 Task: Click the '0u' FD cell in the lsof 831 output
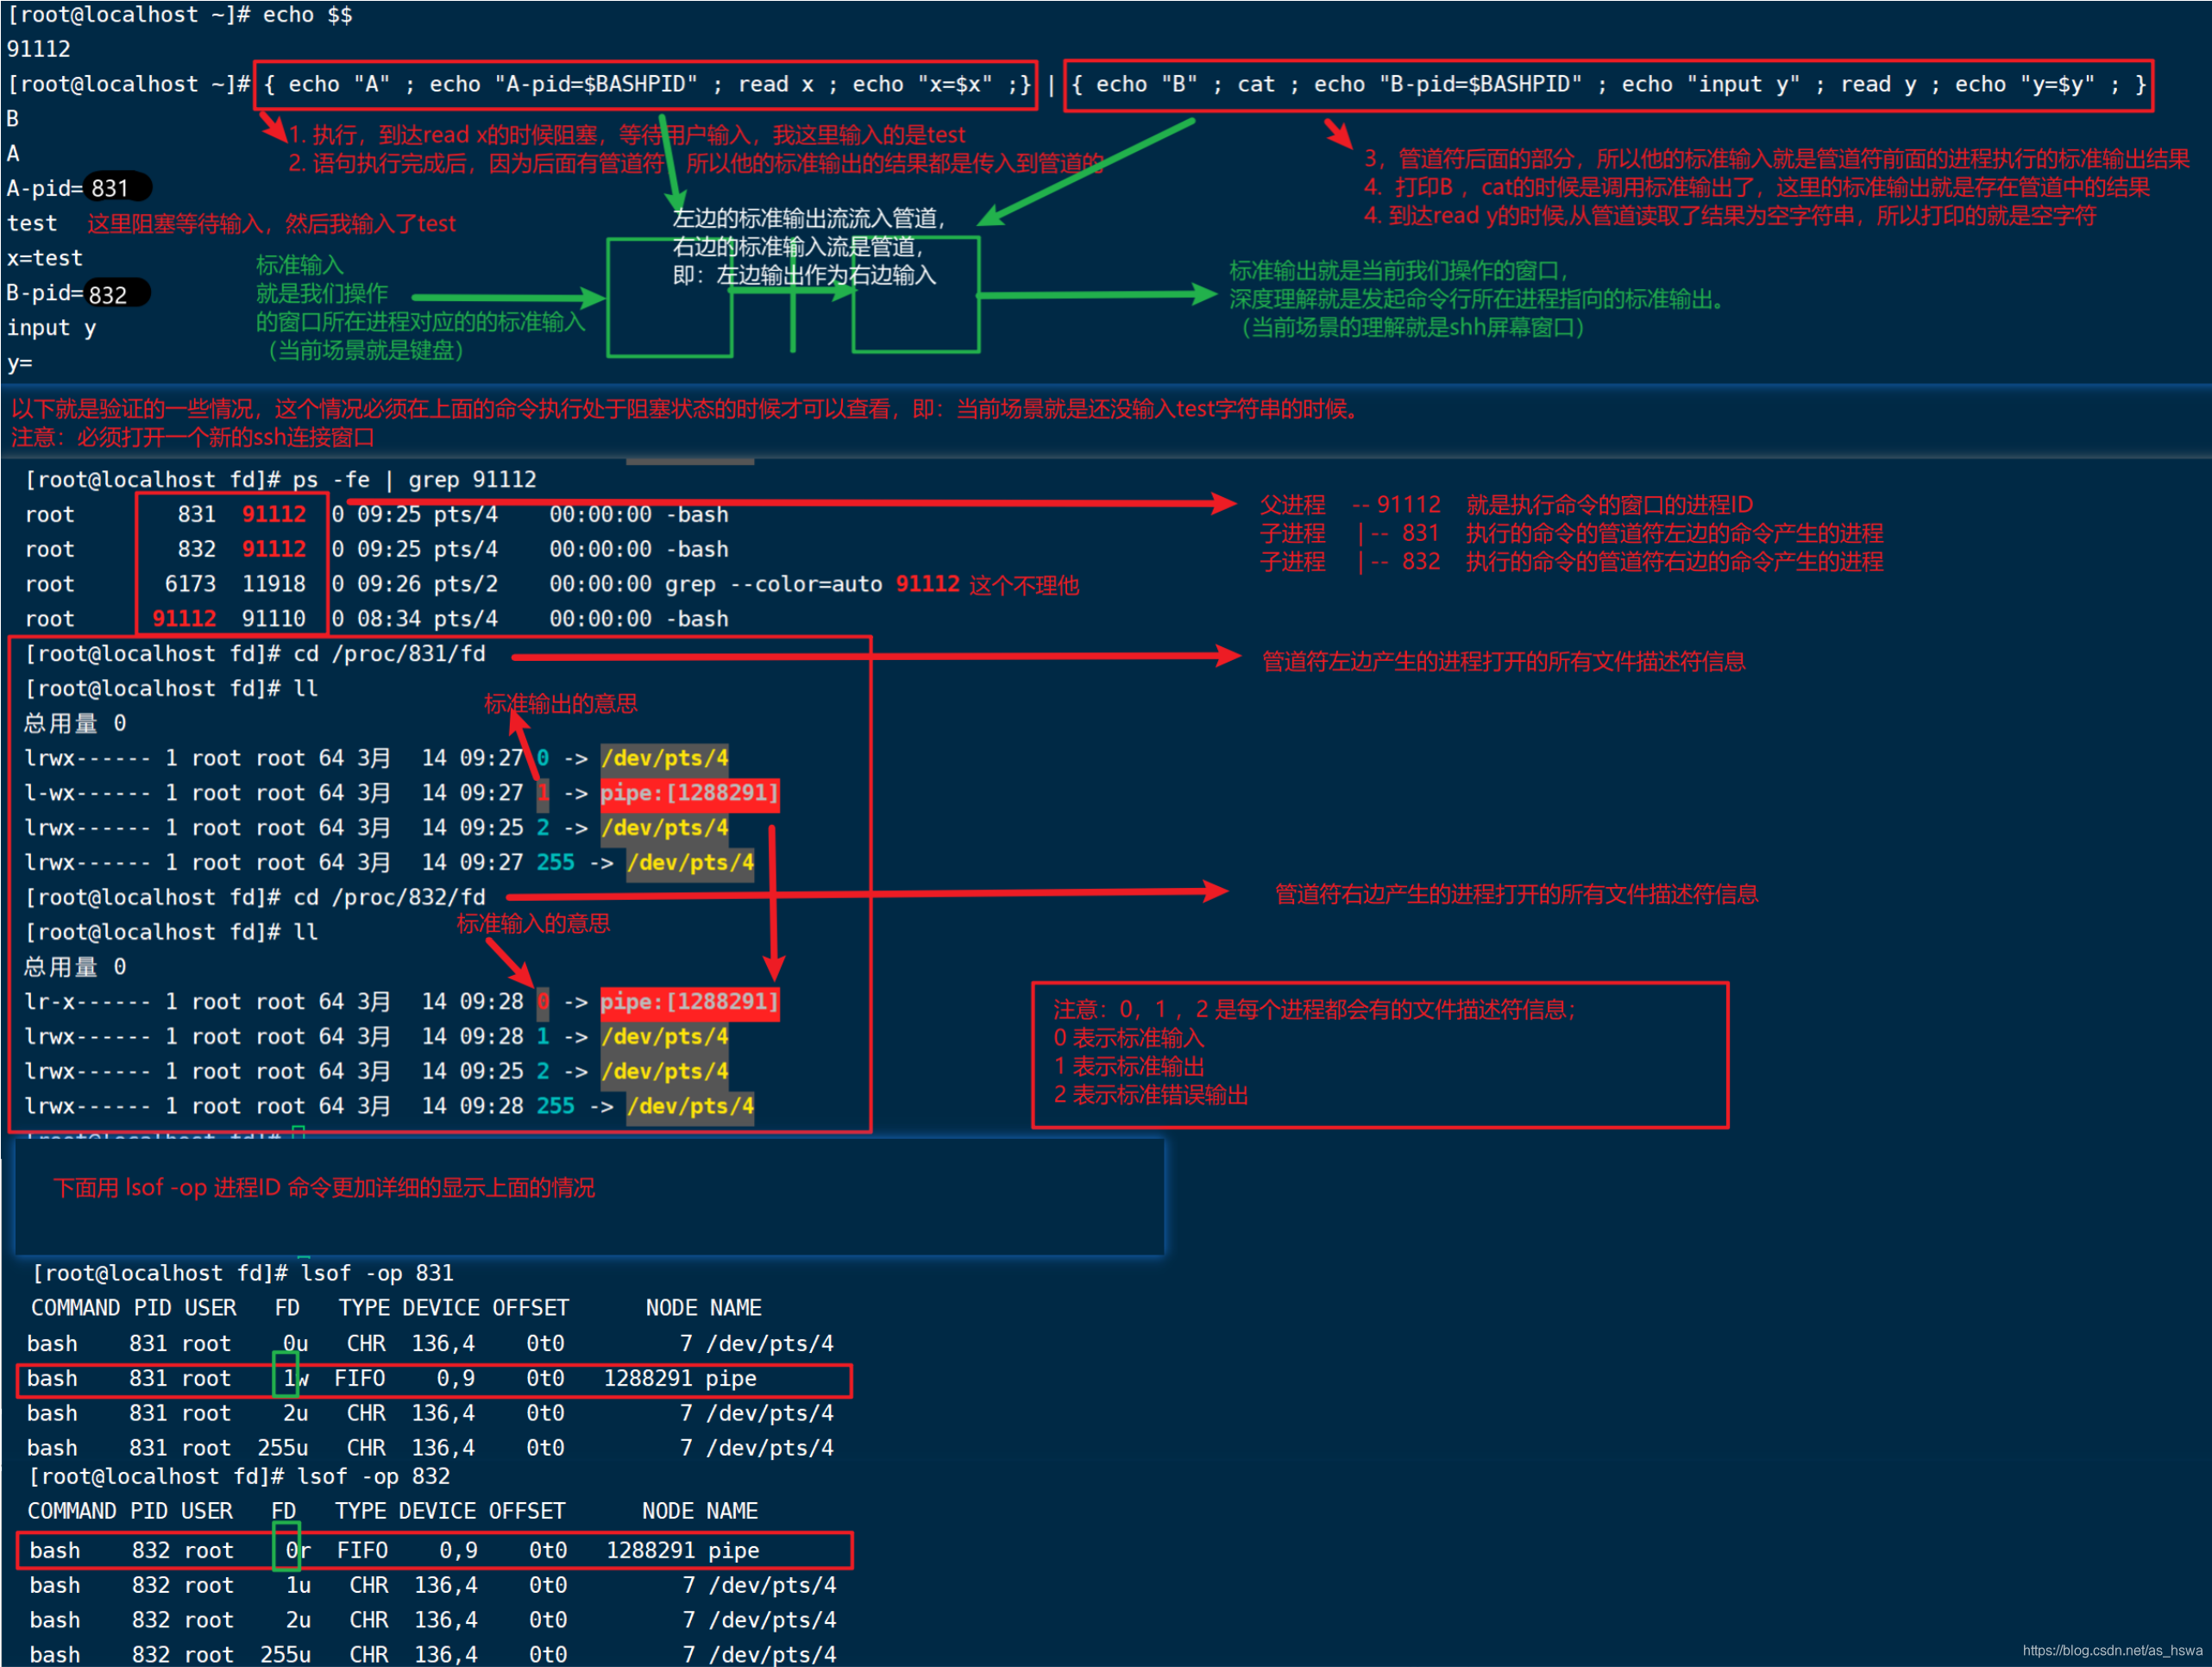click(x=295, y=1344)
